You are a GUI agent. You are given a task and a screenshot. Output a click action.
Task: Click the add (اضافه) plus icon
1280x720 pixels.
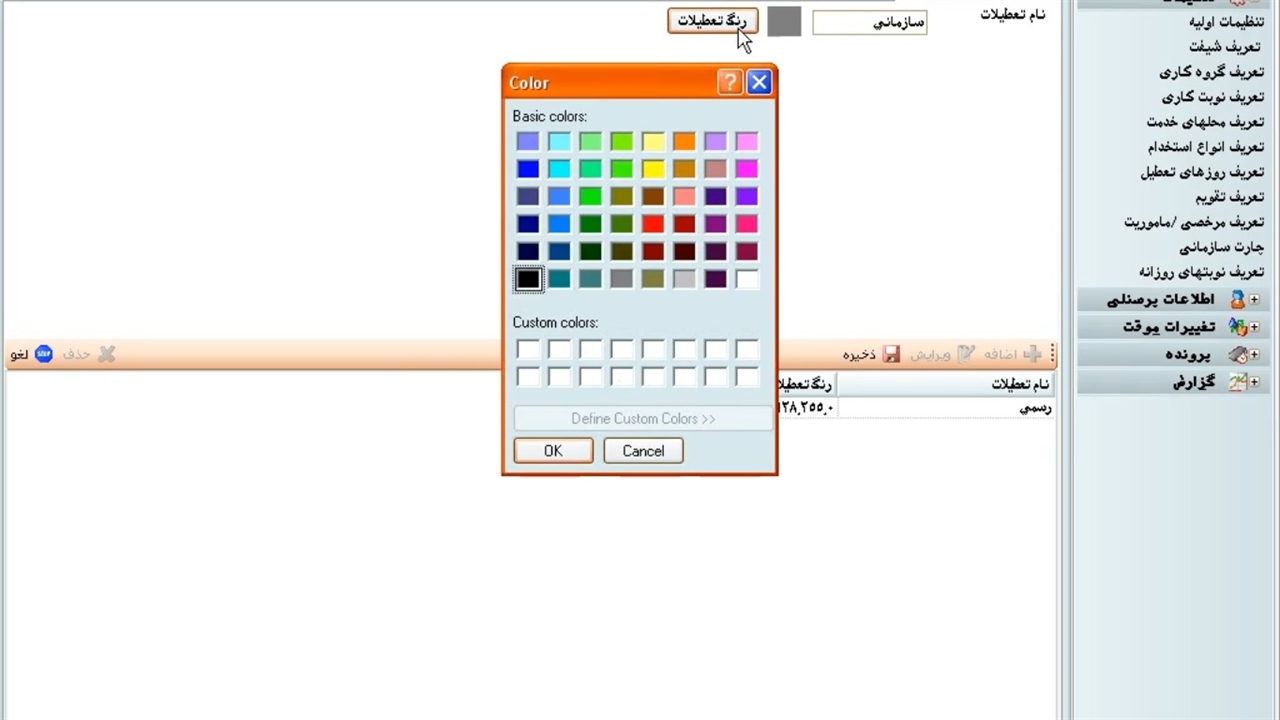click(x=1033, y=354)
